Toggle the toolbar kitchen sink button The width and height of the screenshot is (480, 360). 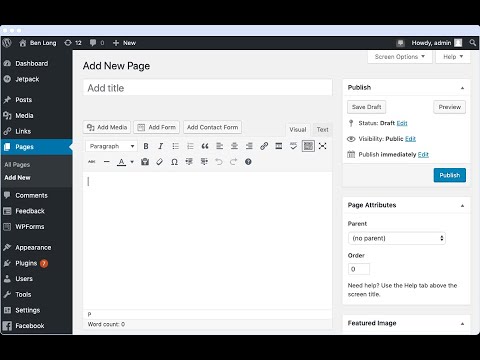(308, 146)
